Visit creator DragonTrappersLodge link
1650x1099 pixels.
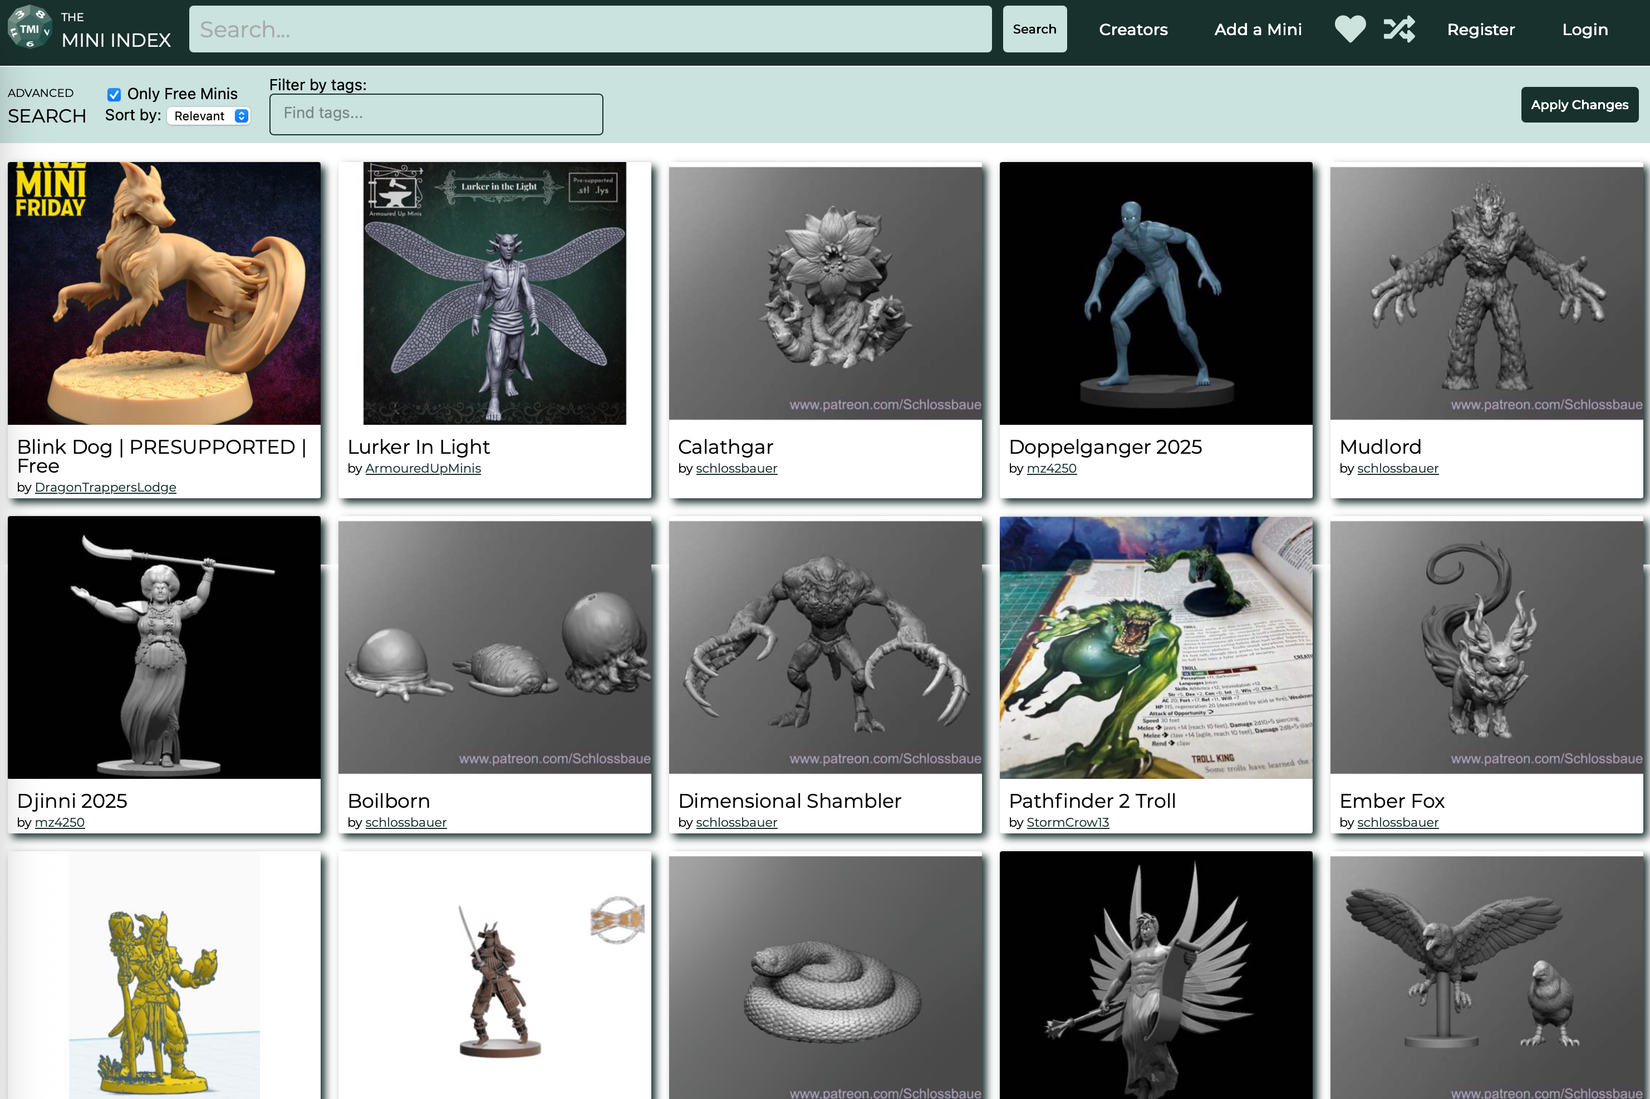tap(105, 488)
